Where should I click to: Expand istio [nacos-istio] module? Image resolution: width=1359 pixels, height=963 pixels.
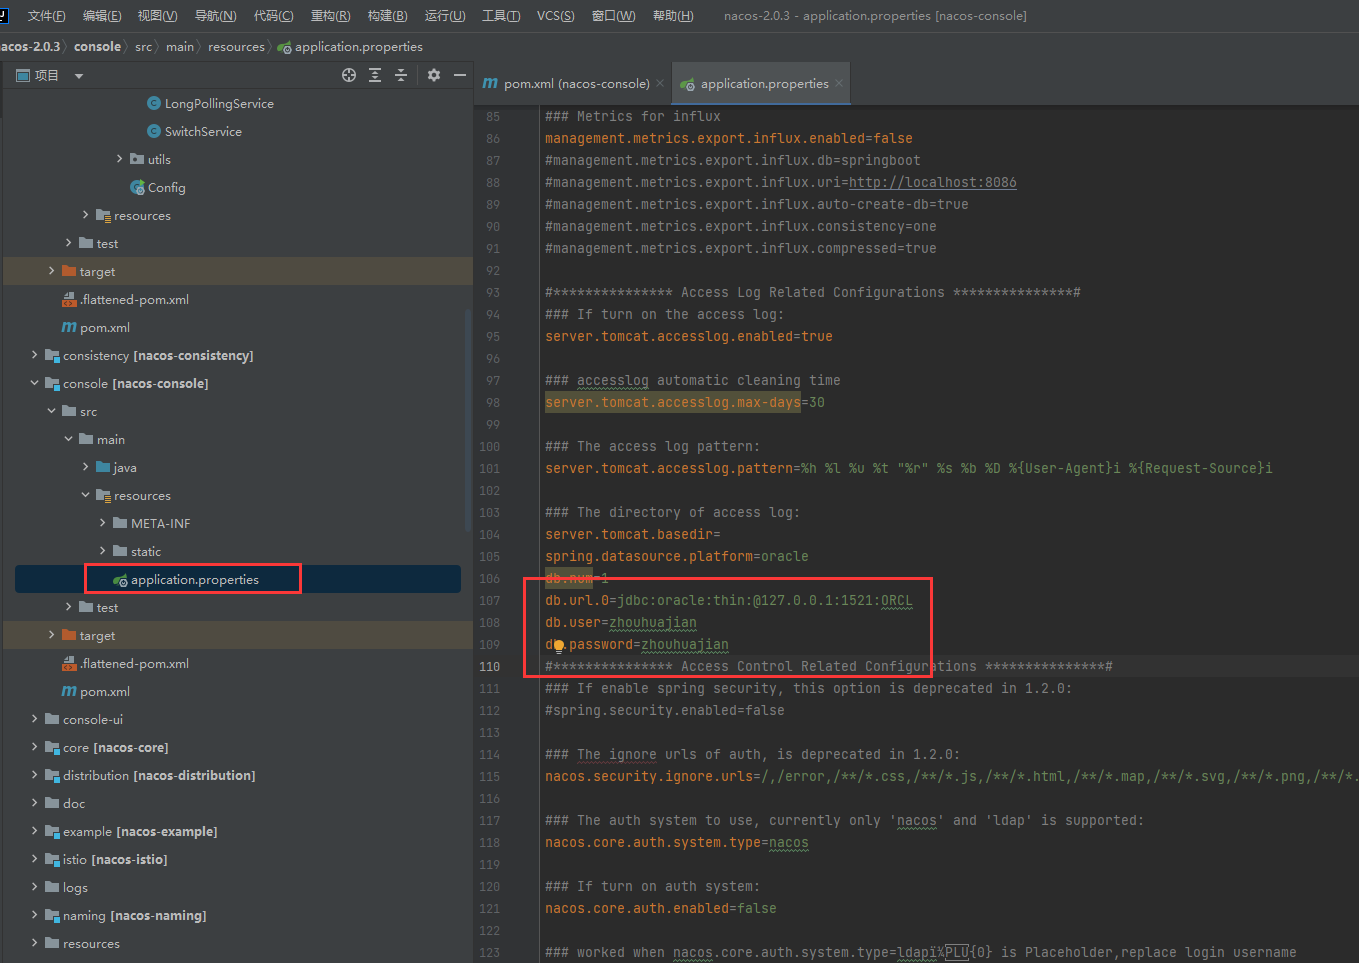point(35,859)
